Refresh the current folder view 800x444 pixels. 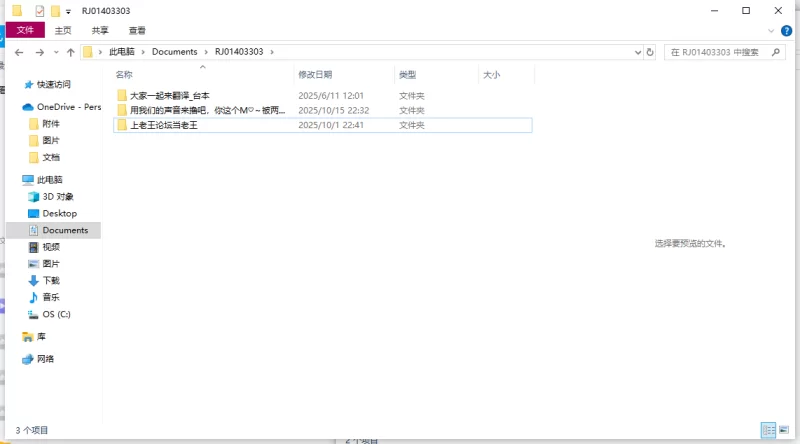650,52
